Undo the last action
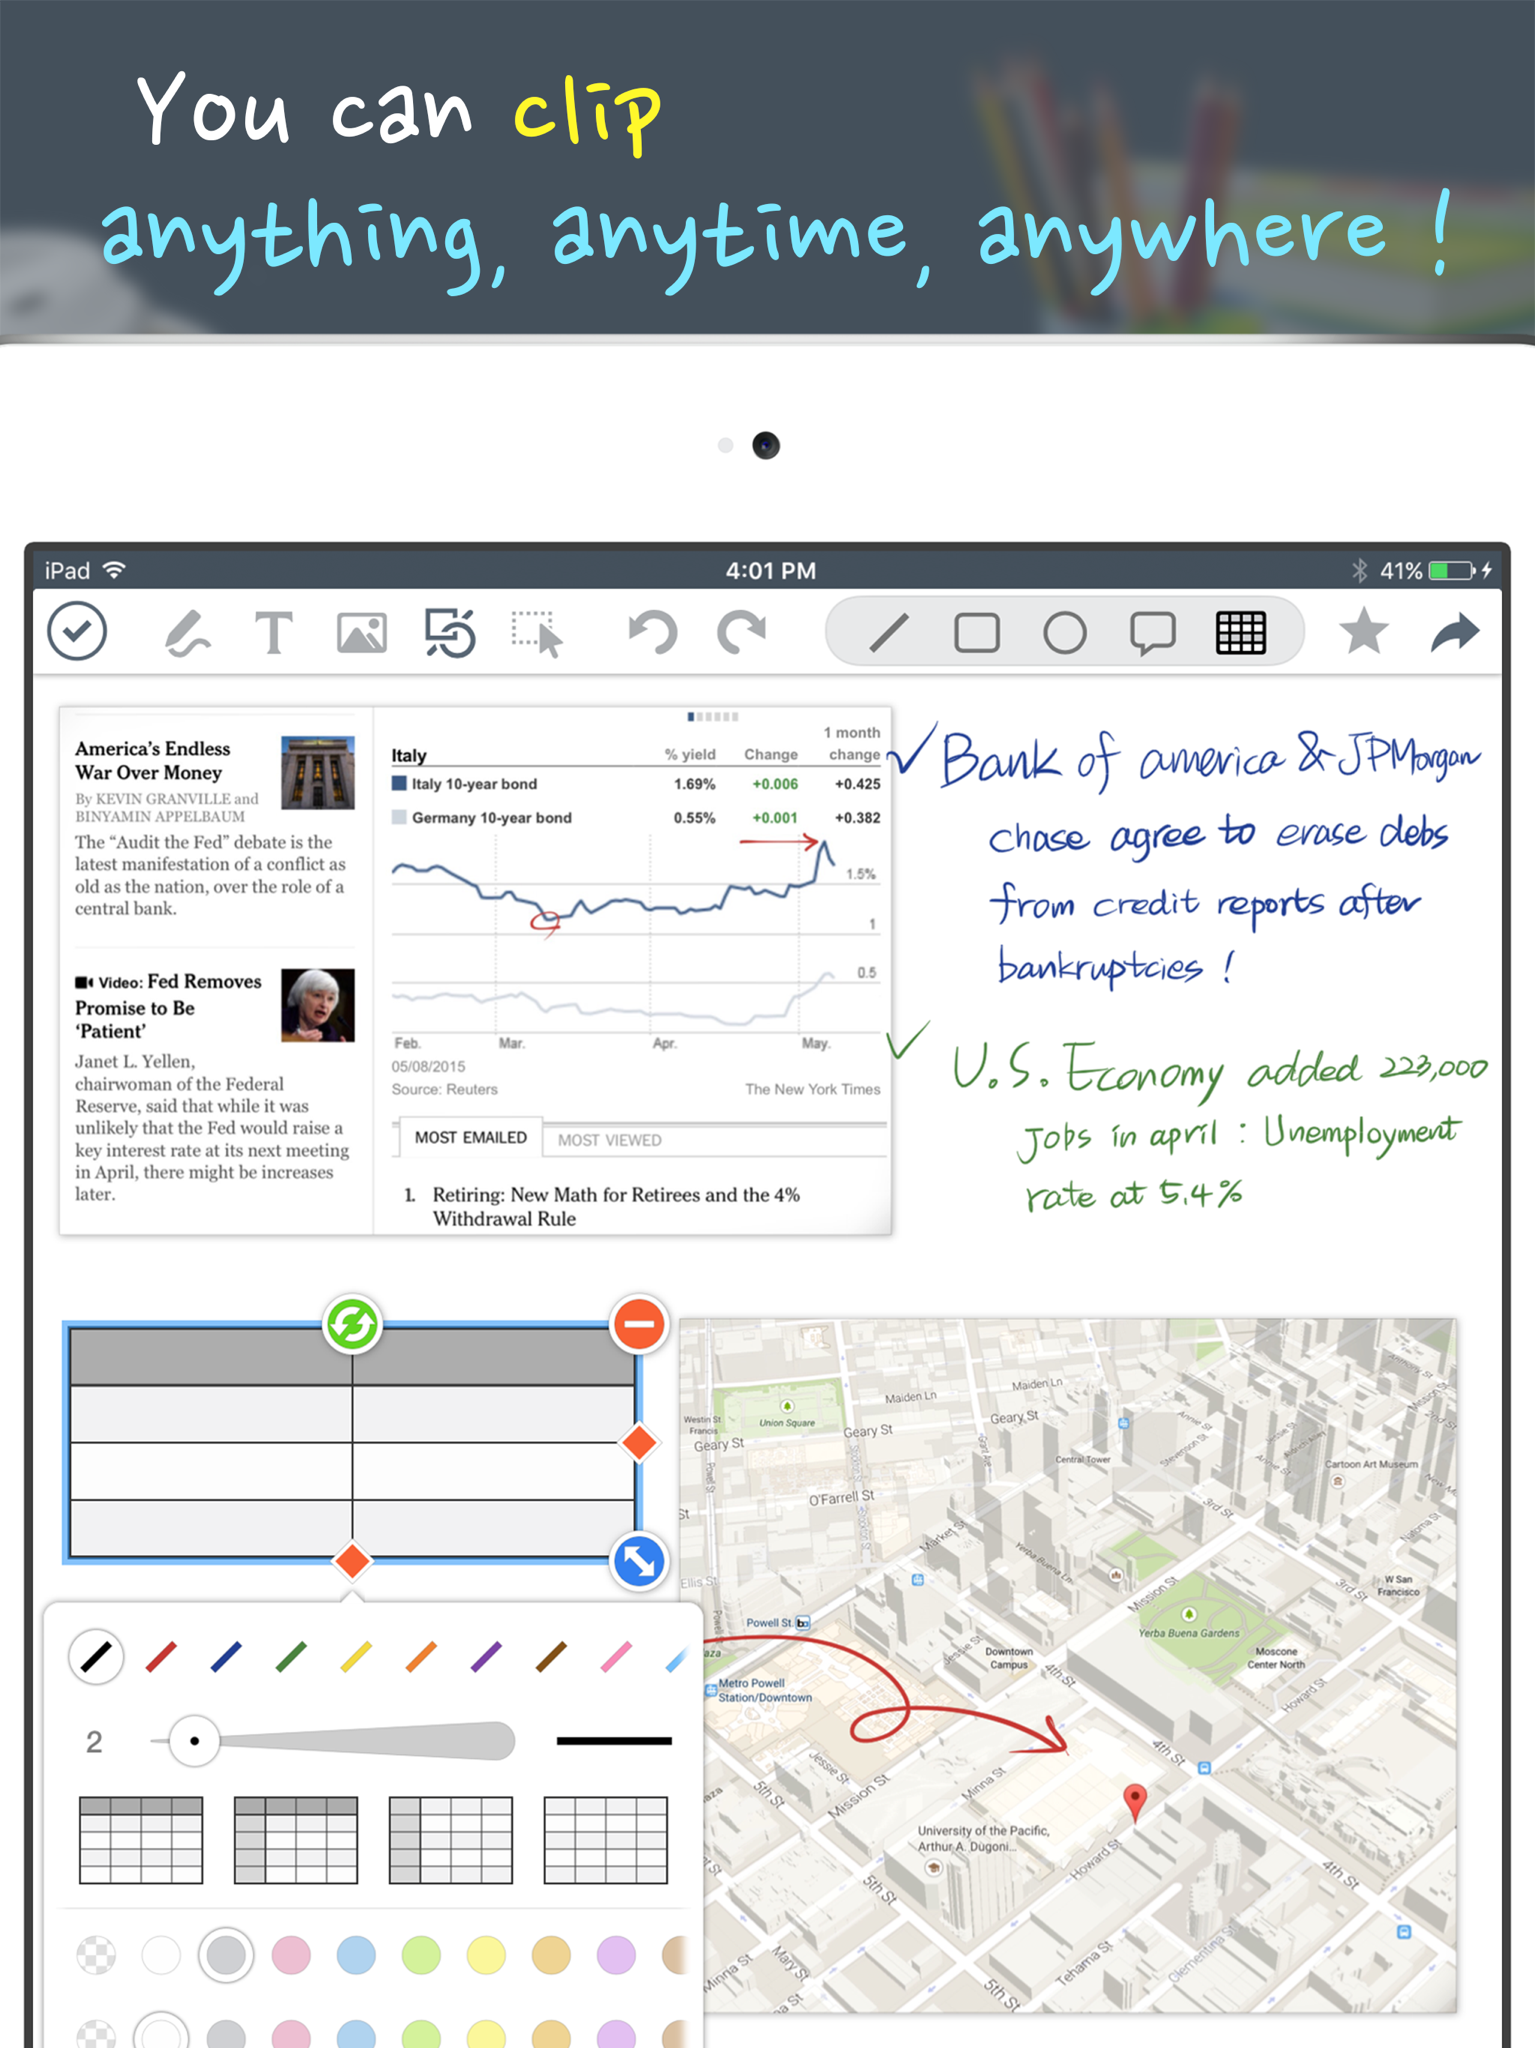The width and height of the screenshot is (1535, 2048). (653, 633)
